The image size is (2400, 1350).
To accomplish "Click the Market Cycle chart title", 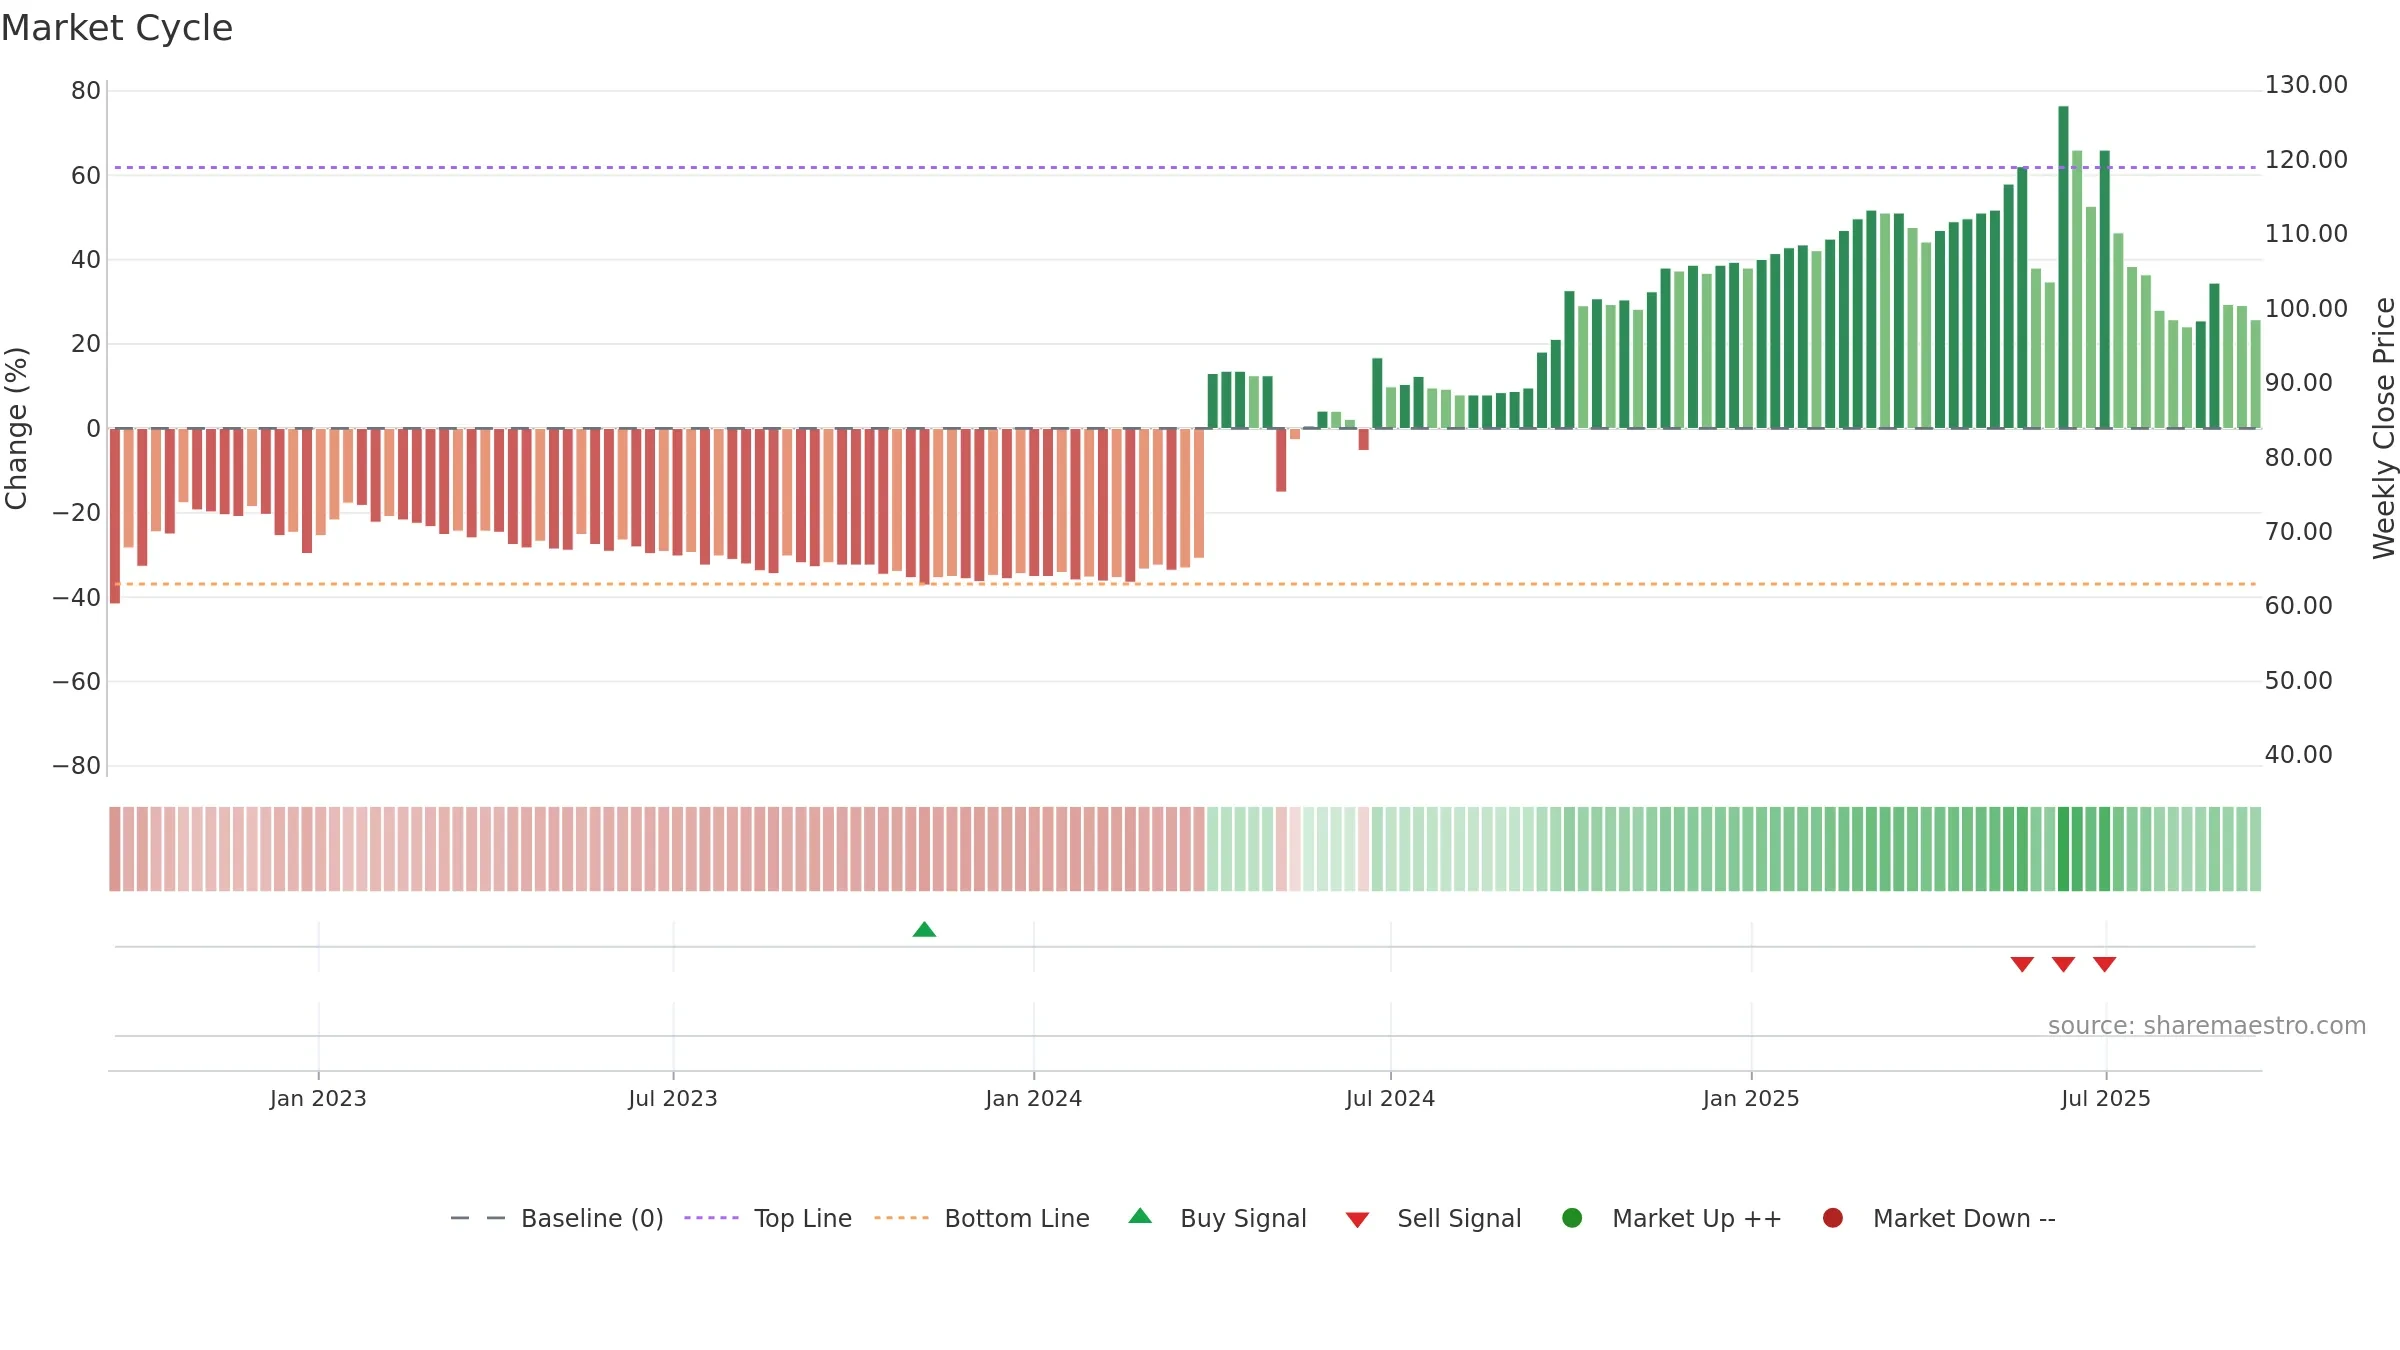I will pyautogui.click(x=117, y=28).
